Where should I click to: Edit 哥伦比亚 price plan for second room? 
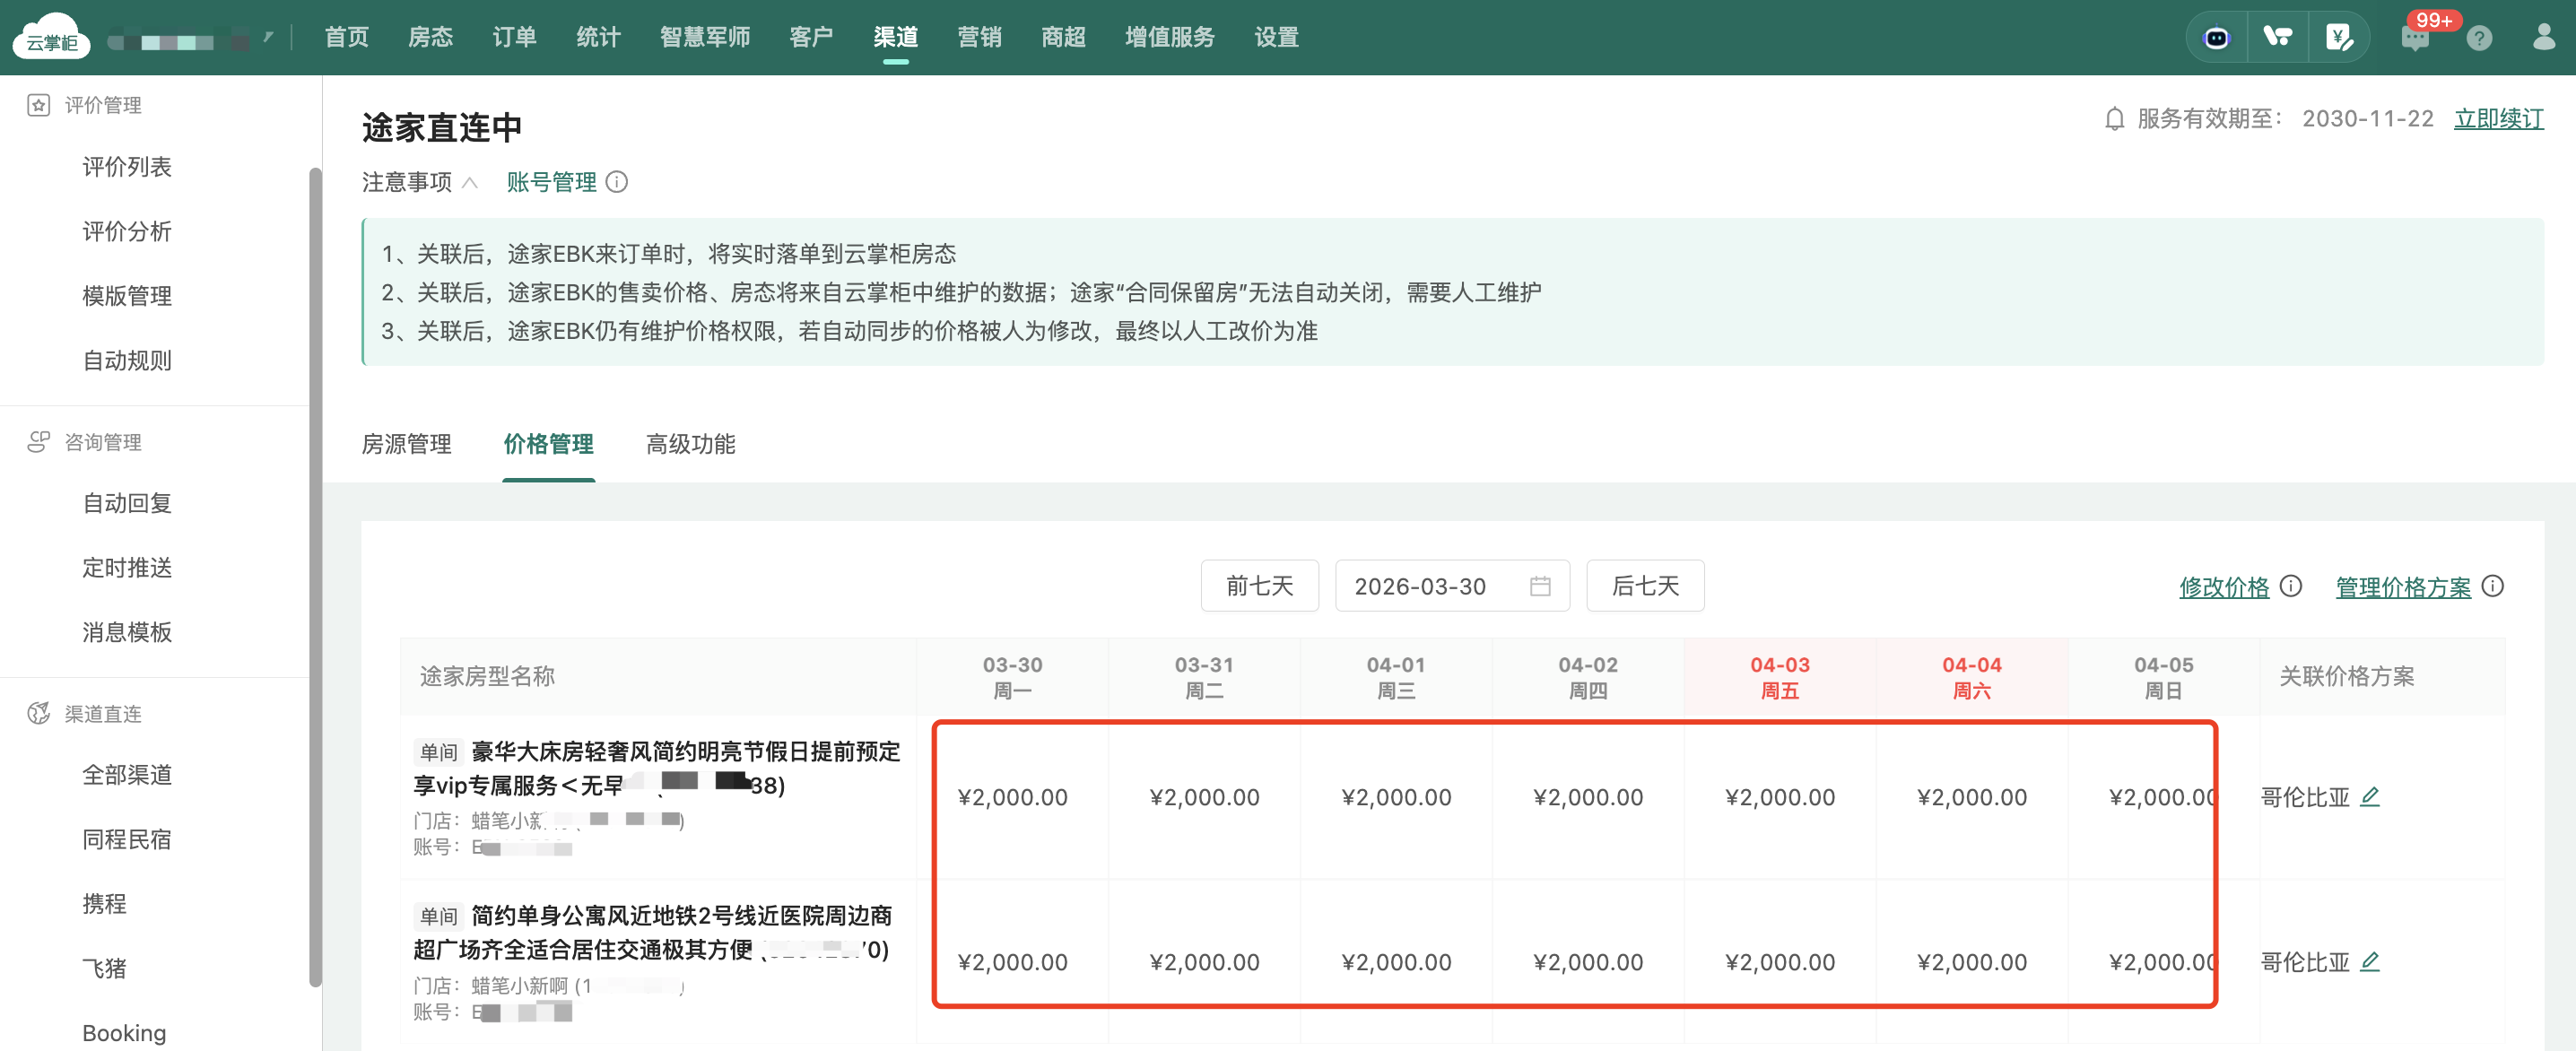pos(2369,961)
